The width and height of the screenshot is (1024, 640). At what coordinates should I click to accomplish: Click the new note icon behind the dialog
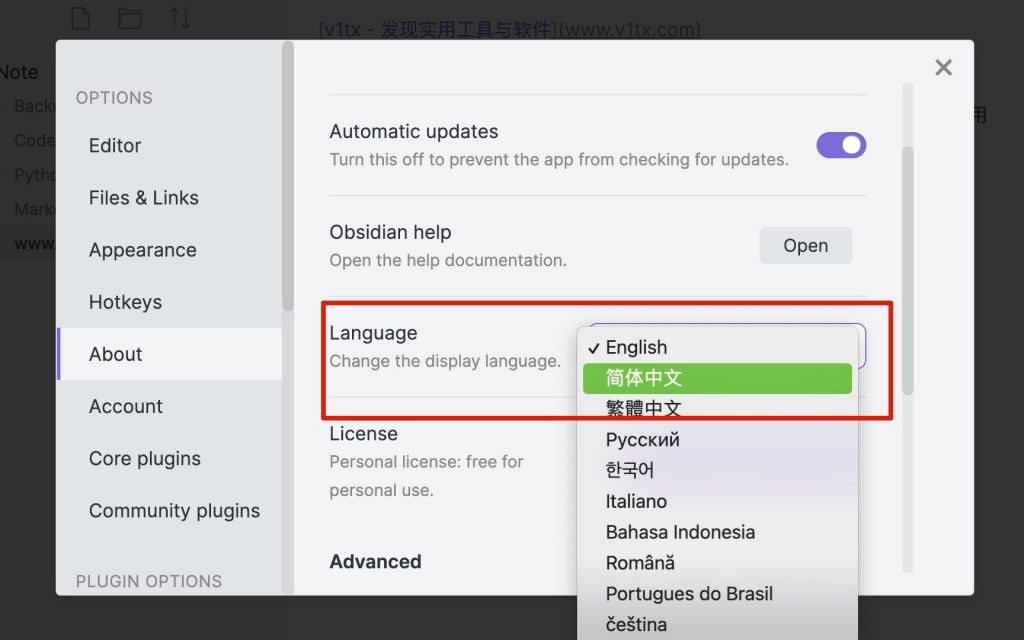coord(80,18)
